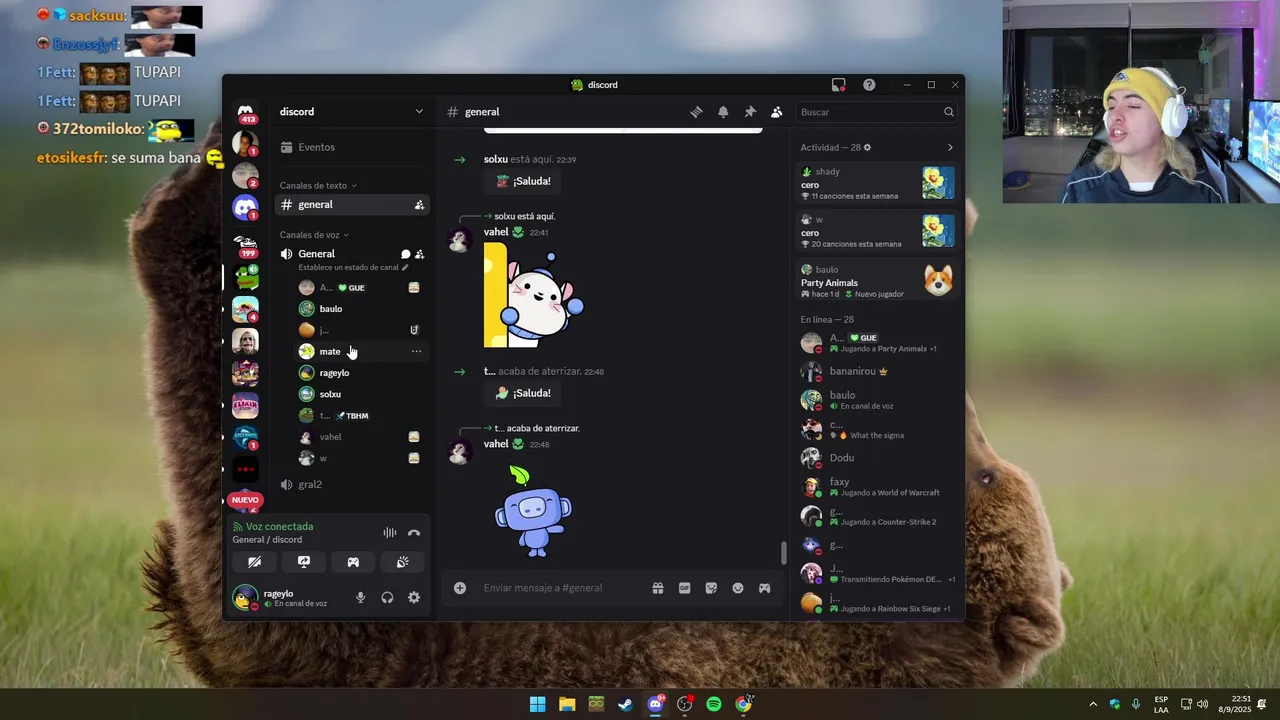Toggle camera on or off
This screenshot has height=720, width=1280.
pyautogui.click(x=255, y=562)
